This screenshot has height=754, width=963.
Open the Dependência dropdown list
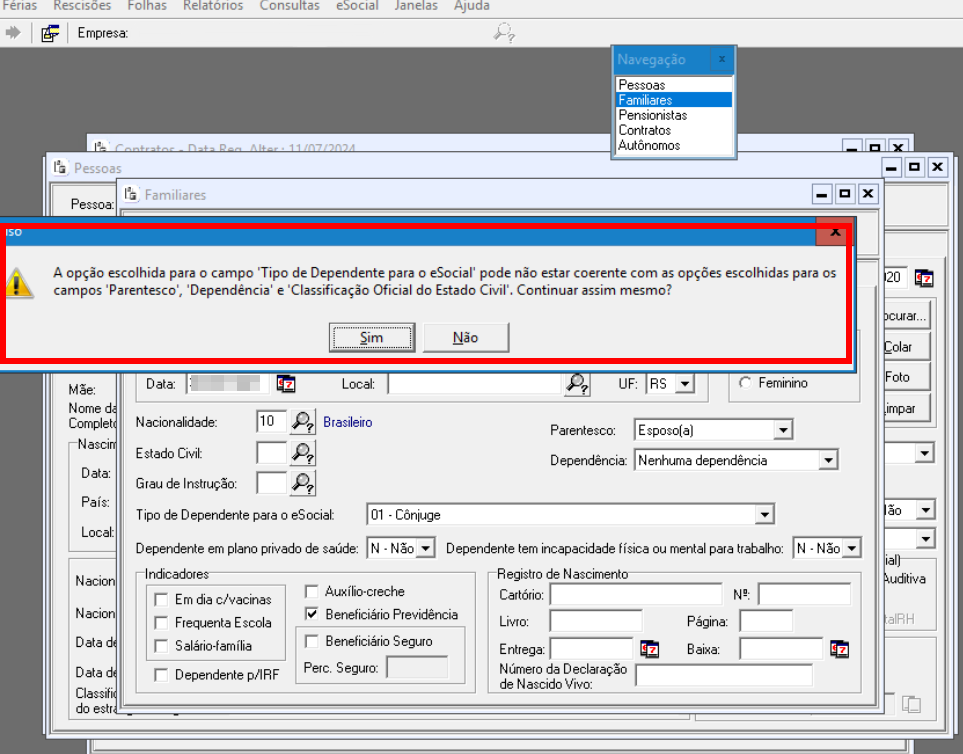coord(827,461)
